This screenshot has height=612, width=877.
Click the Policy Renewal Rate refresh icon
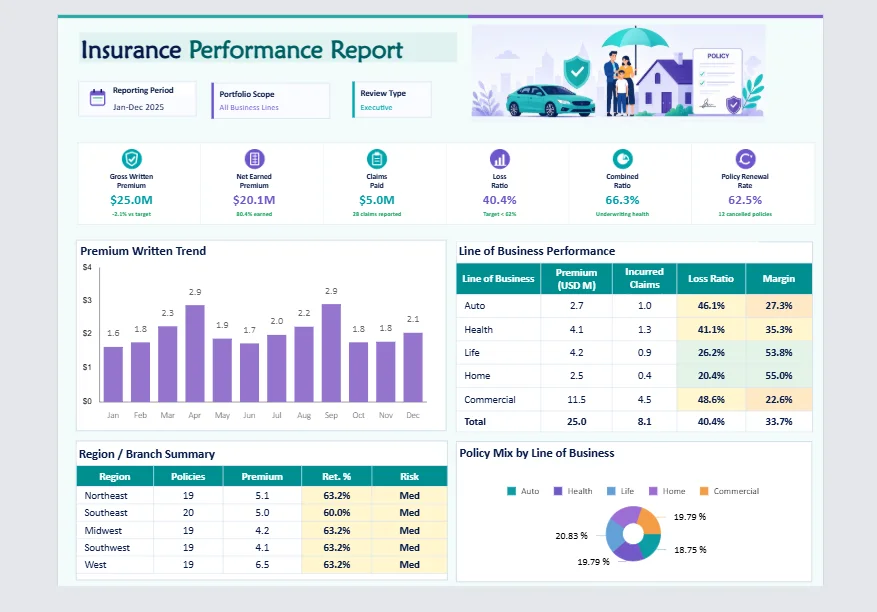pyautogui.click(x=745, y=159)
